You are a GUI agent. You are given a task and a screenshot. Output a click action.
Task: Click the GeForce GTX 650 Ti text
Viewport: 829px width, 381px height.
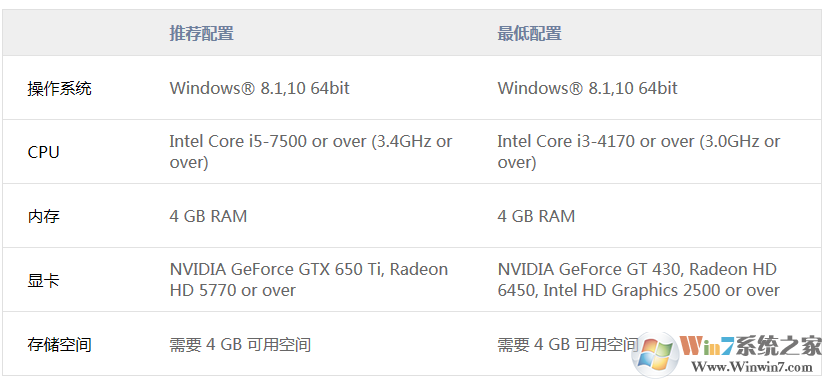[307, 270]
